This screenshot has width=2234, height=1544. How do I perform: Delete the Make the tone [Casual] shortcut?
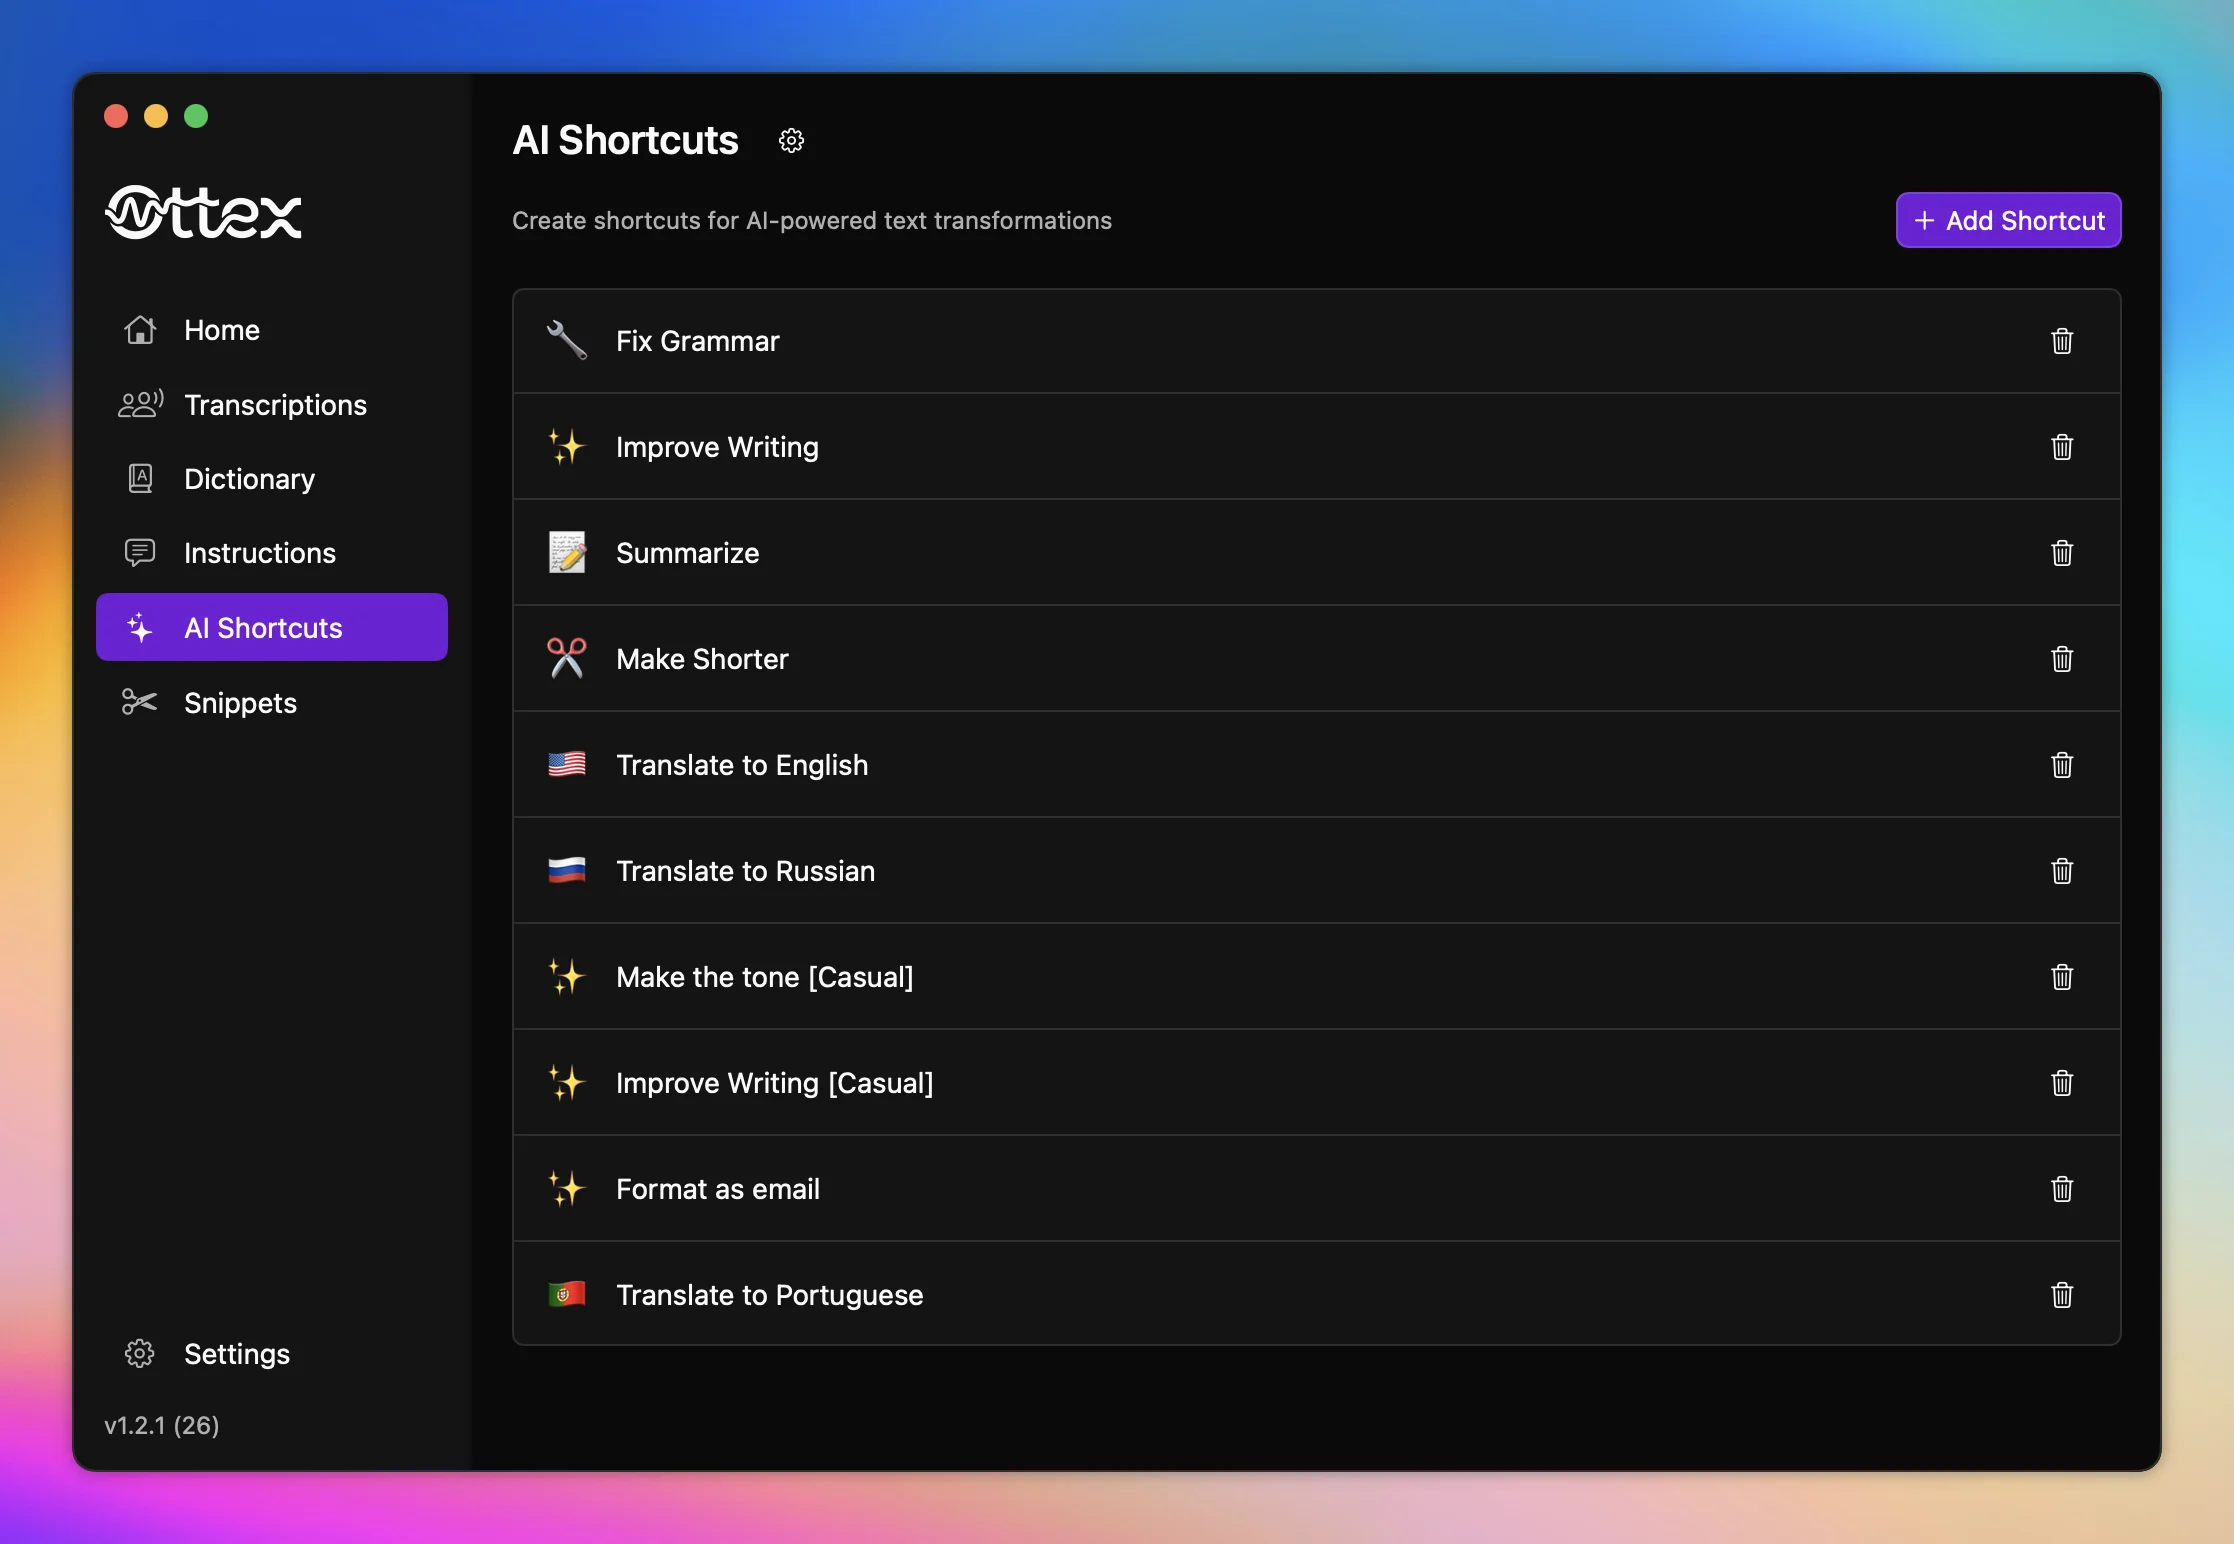[2062, 977]
